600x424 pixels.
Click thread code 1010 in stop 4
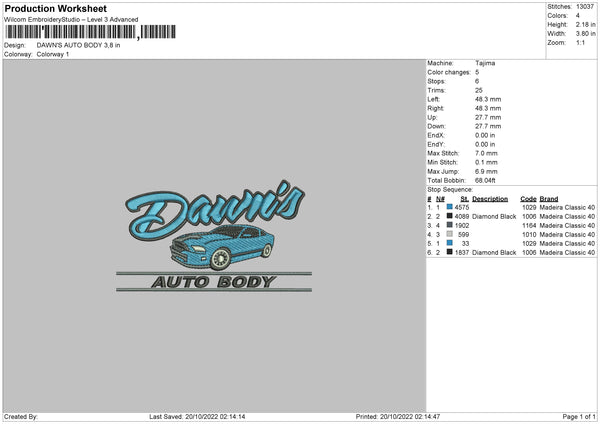tap(529, 235)
